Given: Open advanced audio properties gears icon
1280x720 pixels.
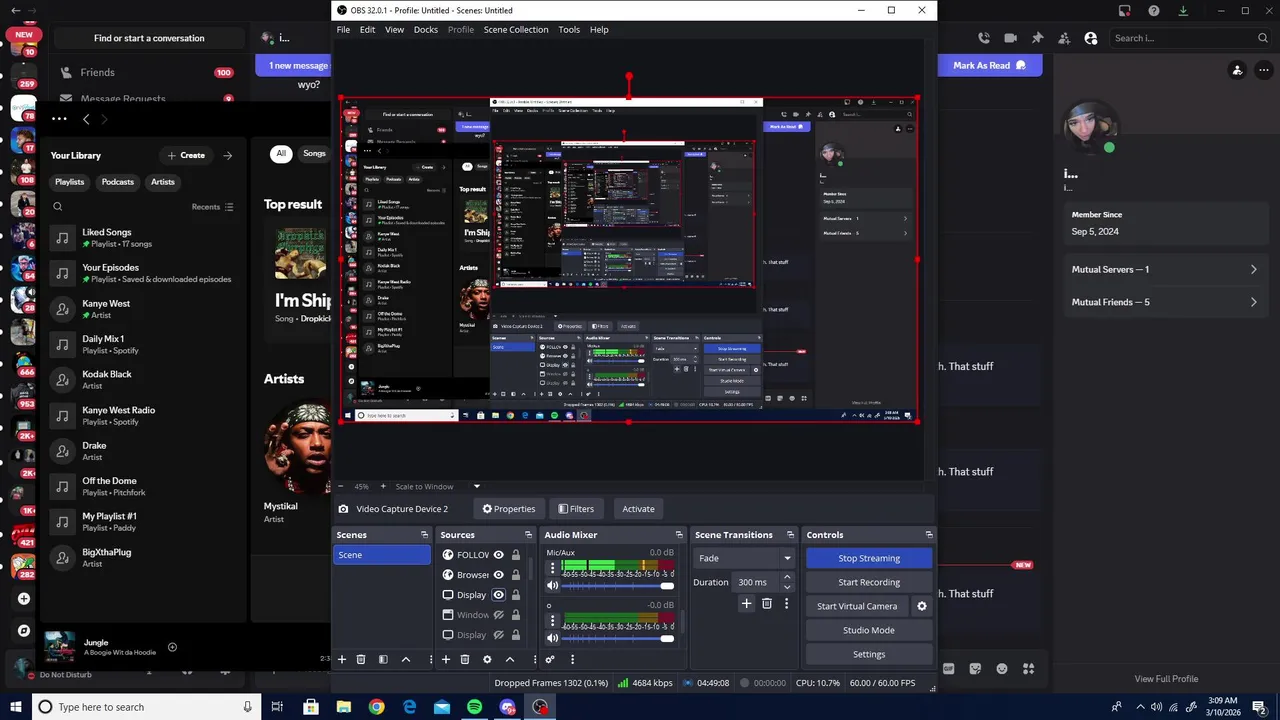Looking at the screenshot, I should [x=550, y=660].
